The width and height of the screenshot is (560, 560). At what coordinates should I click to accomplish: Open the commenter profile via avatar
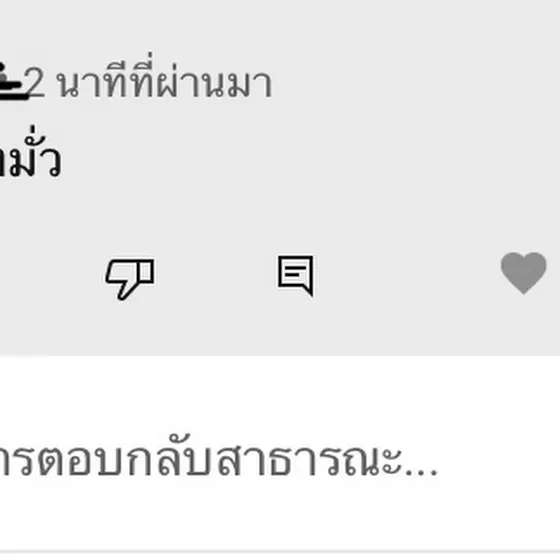coord(12,81)
